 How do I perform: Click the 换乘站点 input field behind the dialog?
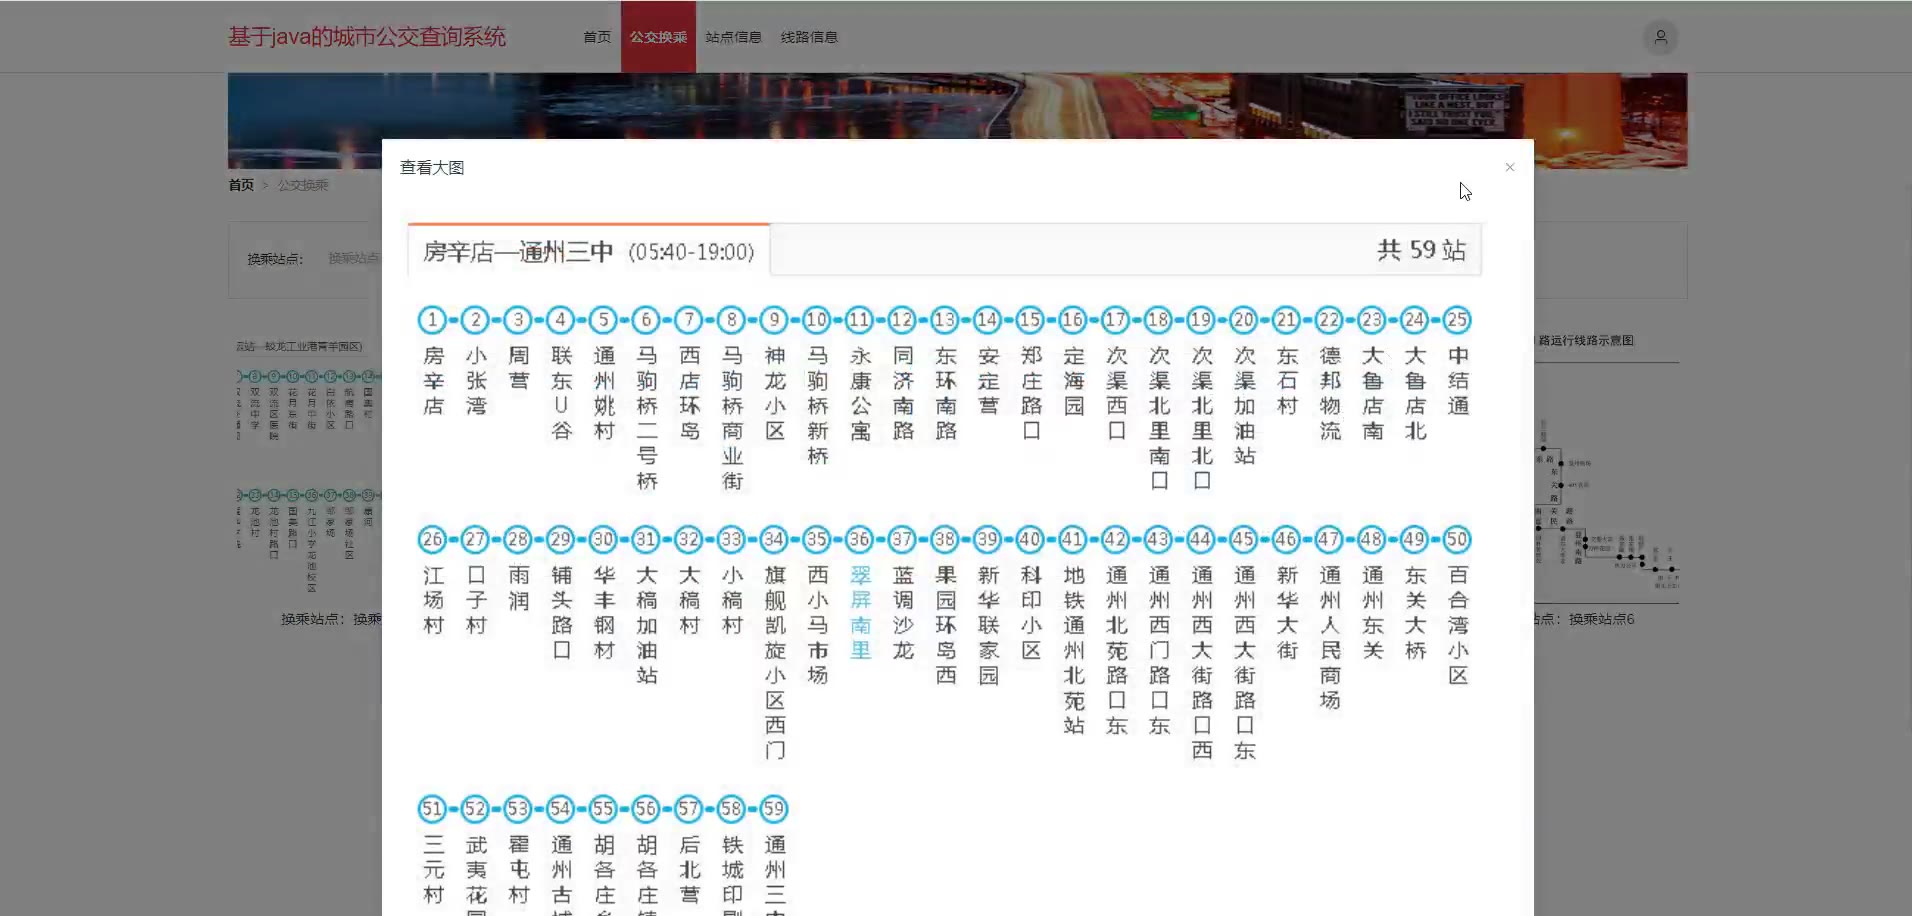click(354, 258)
